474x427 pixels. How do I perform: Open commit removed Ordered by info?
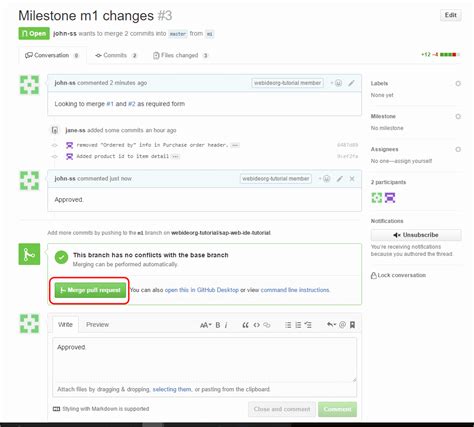coord(152,145)
